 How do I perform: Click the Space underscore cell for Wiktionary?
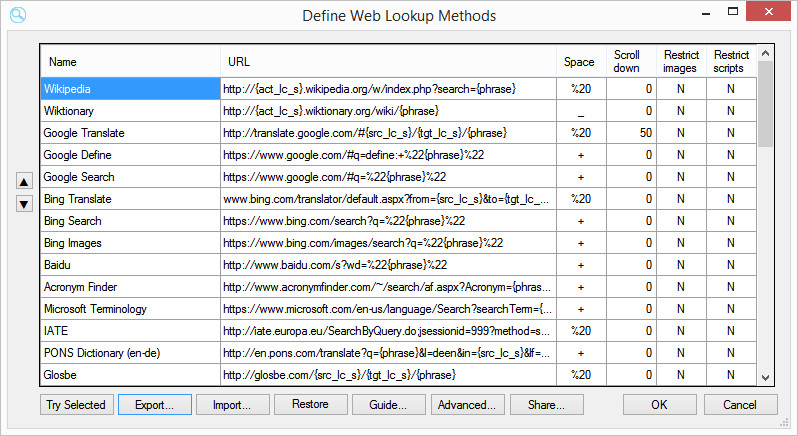point(581,110)
